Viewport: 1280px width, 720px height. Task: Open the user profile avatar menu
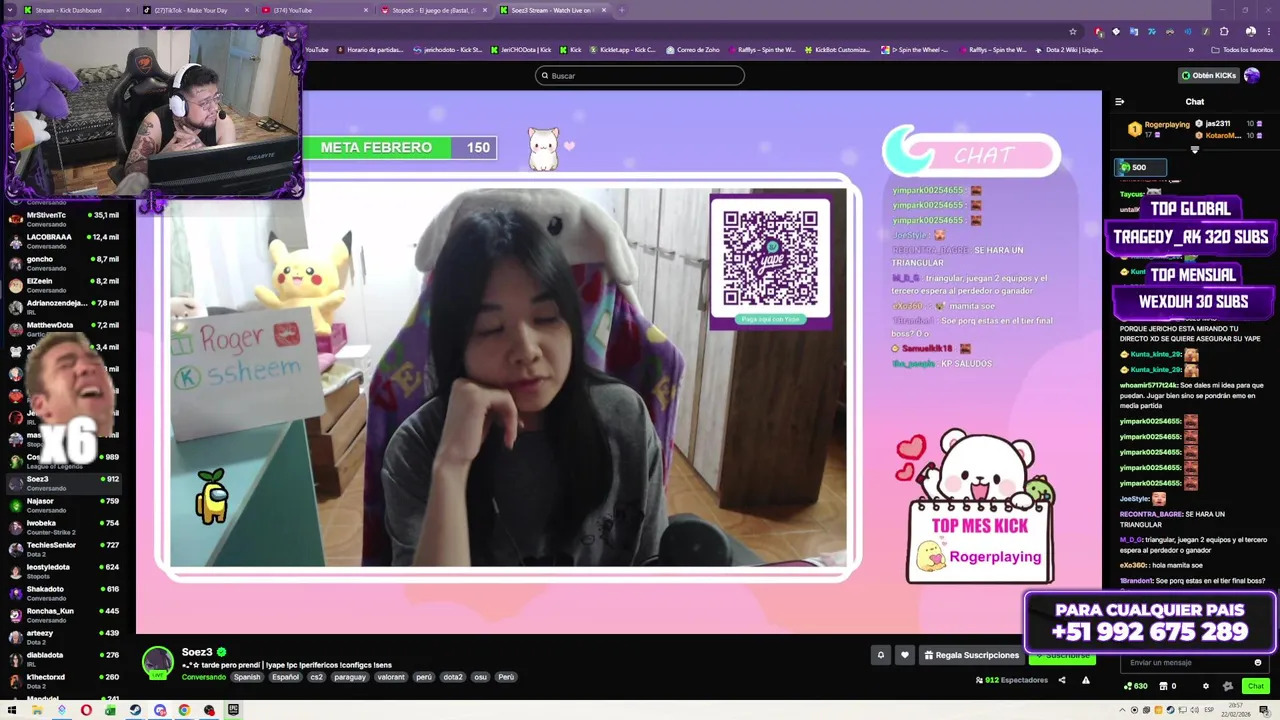coord(1252,75)
